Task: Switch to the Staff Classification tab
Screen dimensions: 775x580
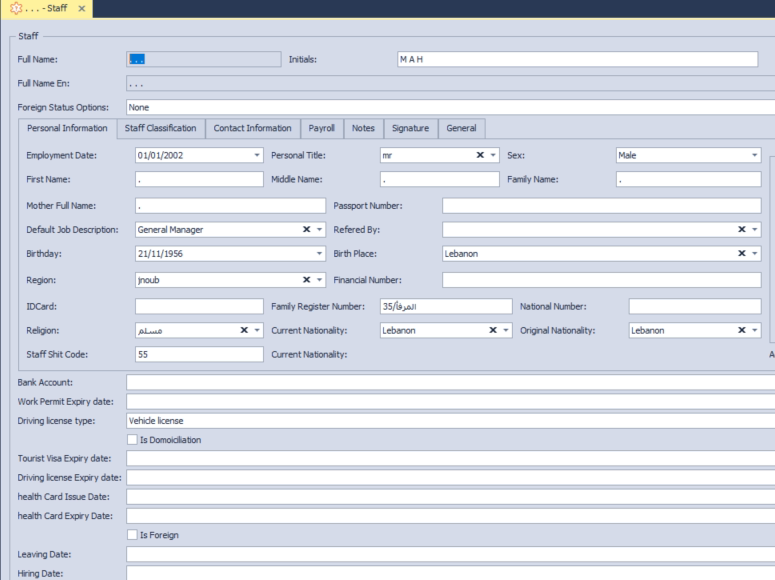Action: pos(161,128)
